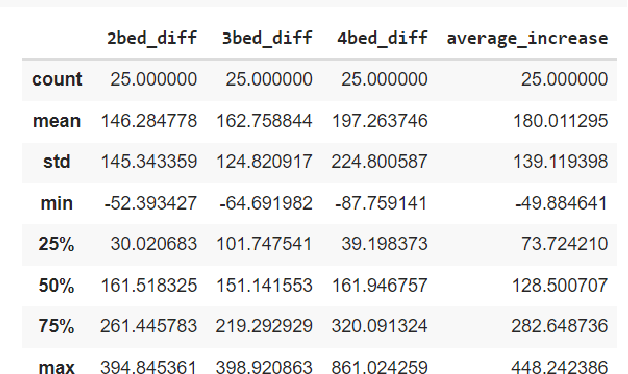Click the 3bed_diff column header
This screenshot has width=628, height=374.
click(267, 38)
